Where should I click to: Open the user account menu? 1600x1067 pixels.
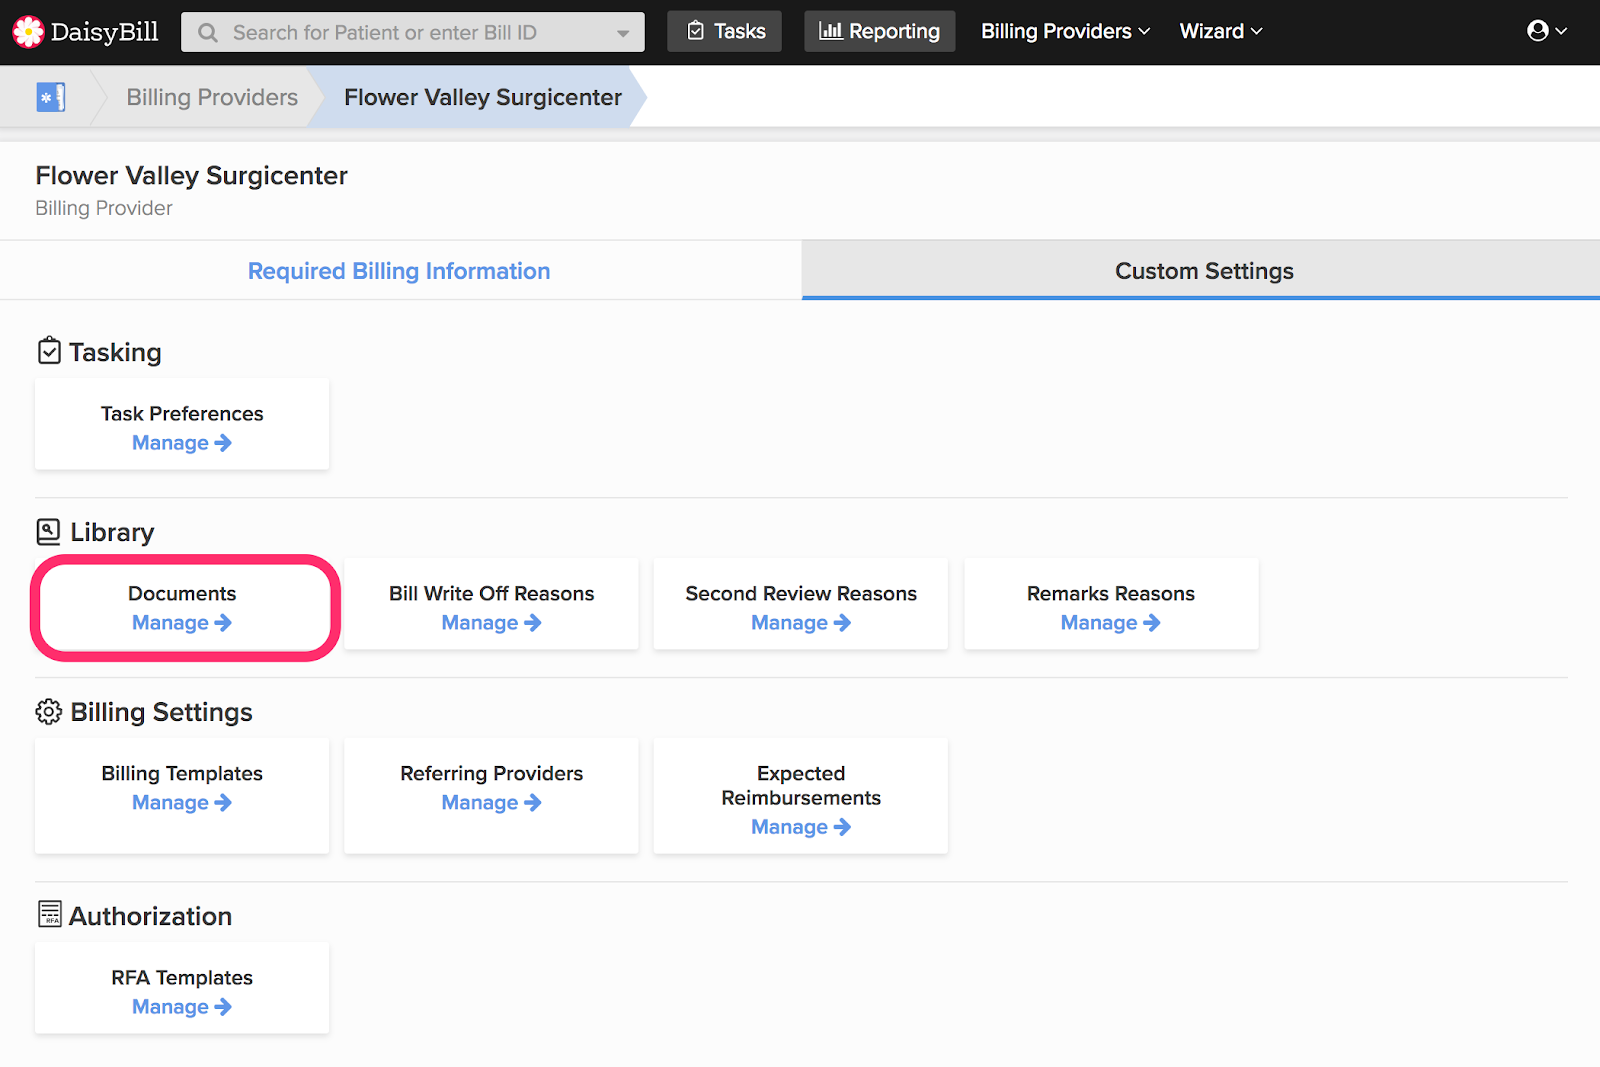[x=1547, y=31]
